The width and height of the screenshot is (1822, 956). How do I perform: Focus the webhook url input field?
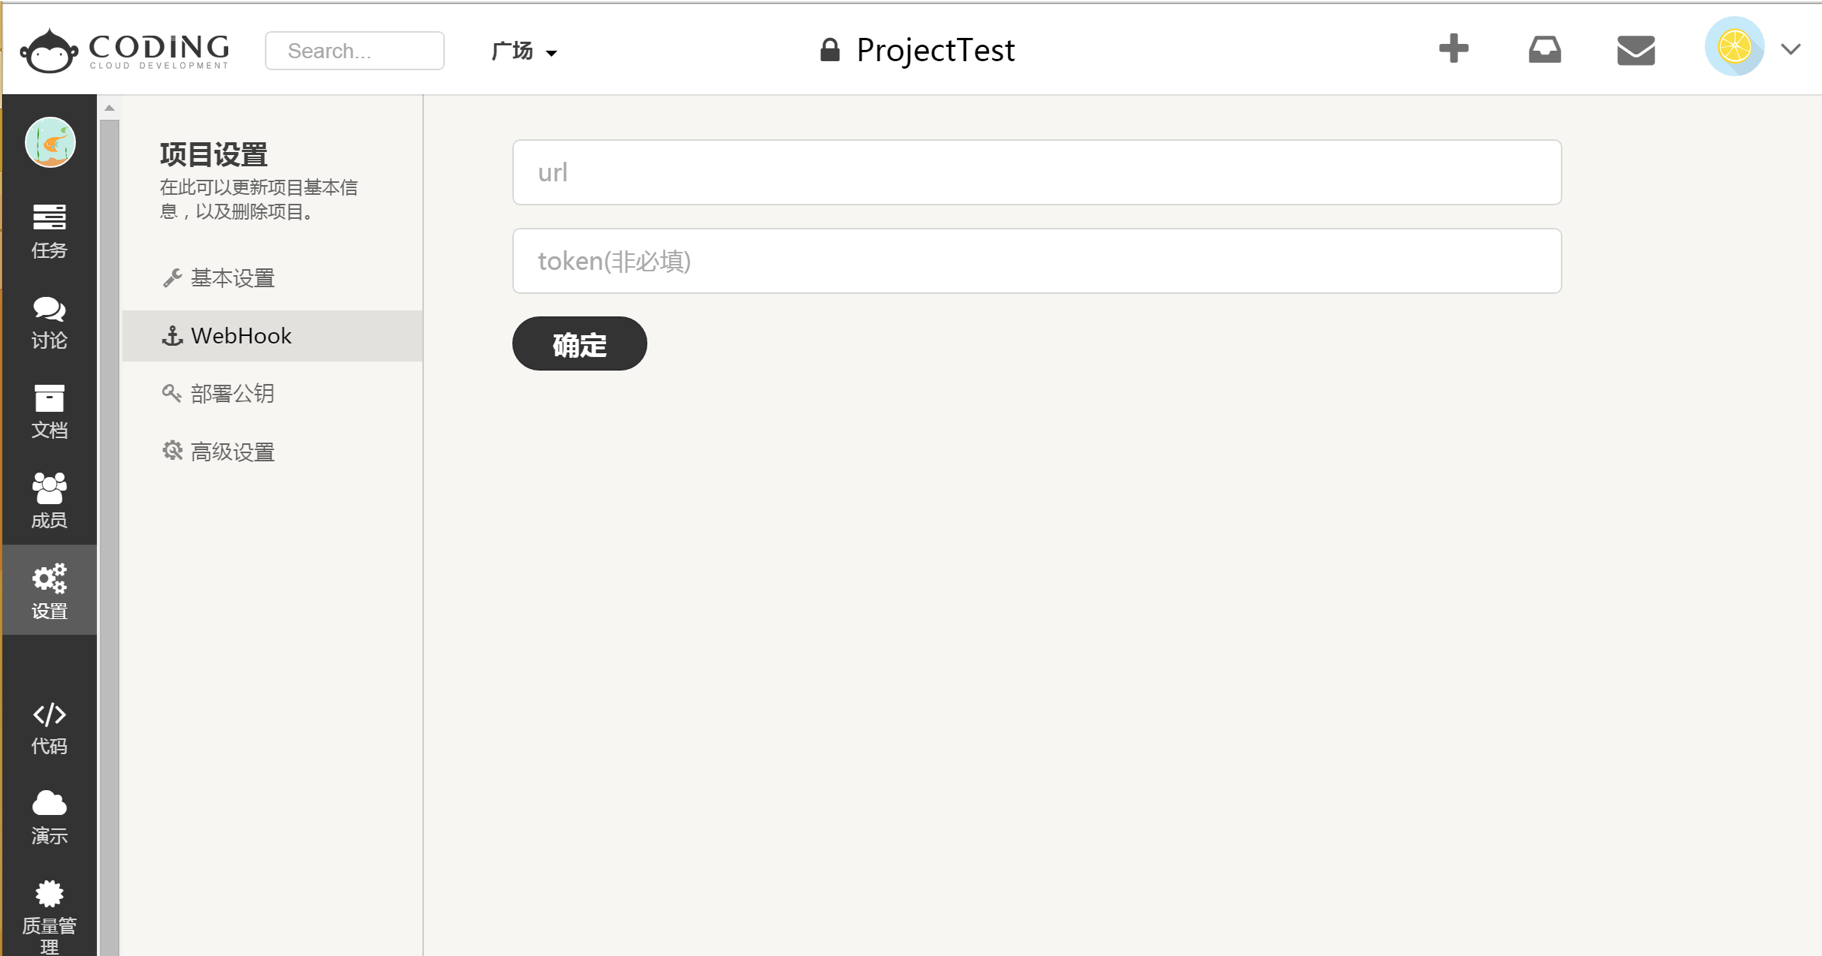(1036, 173)
